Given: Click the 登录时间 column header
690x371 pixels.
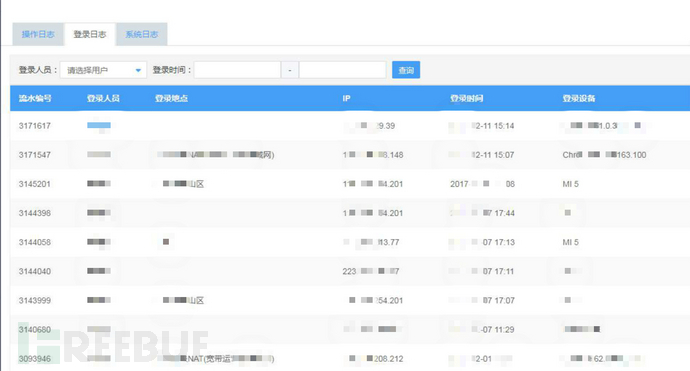Looking at the screenshot, I should pos(466,99).
